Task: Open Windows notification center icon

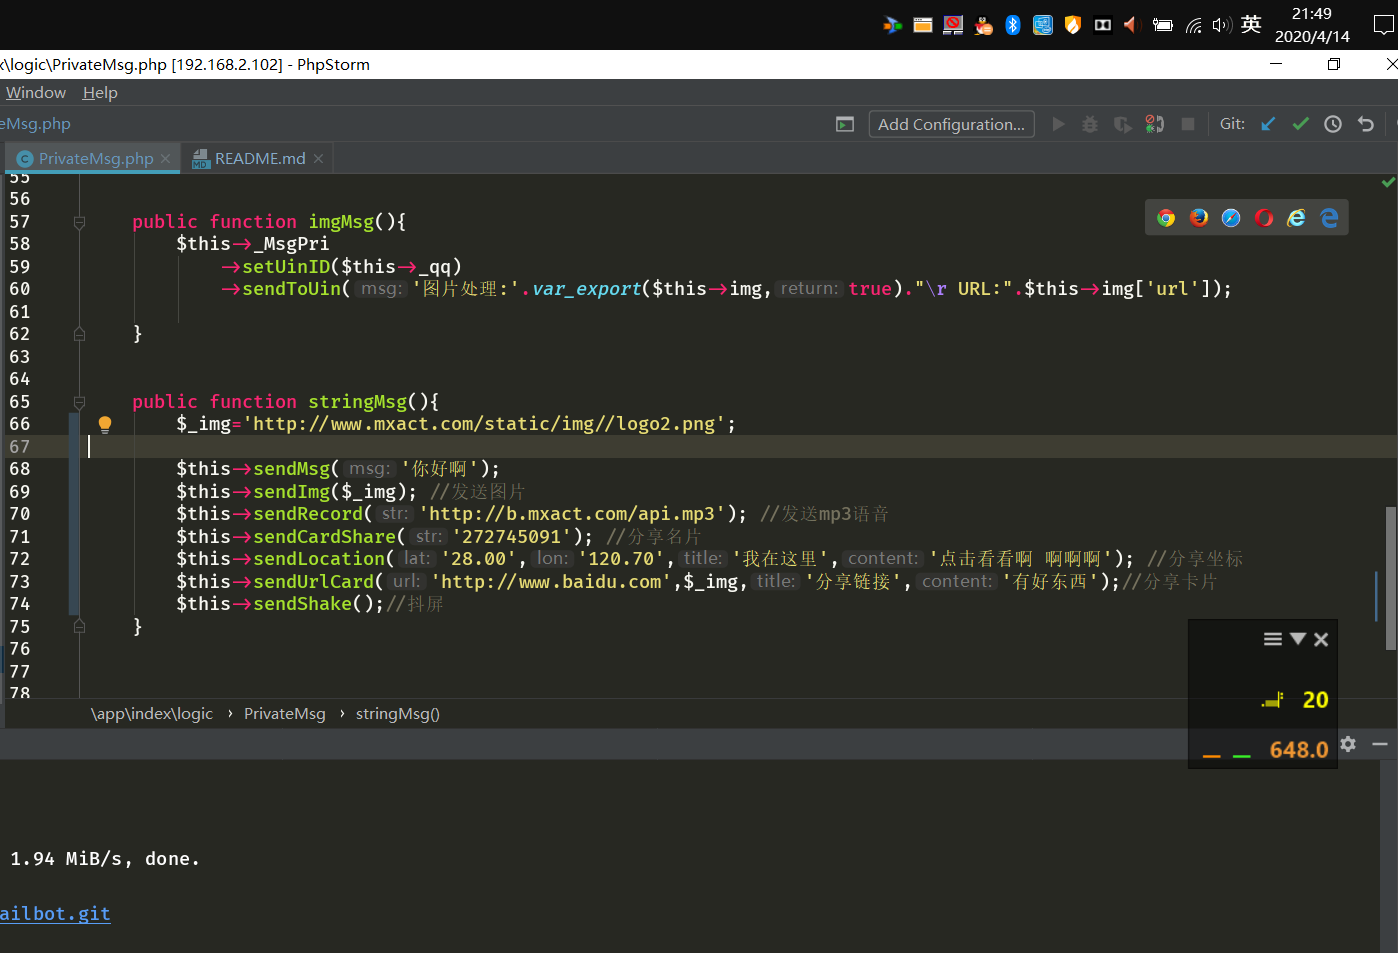Action: [1384, 25]
